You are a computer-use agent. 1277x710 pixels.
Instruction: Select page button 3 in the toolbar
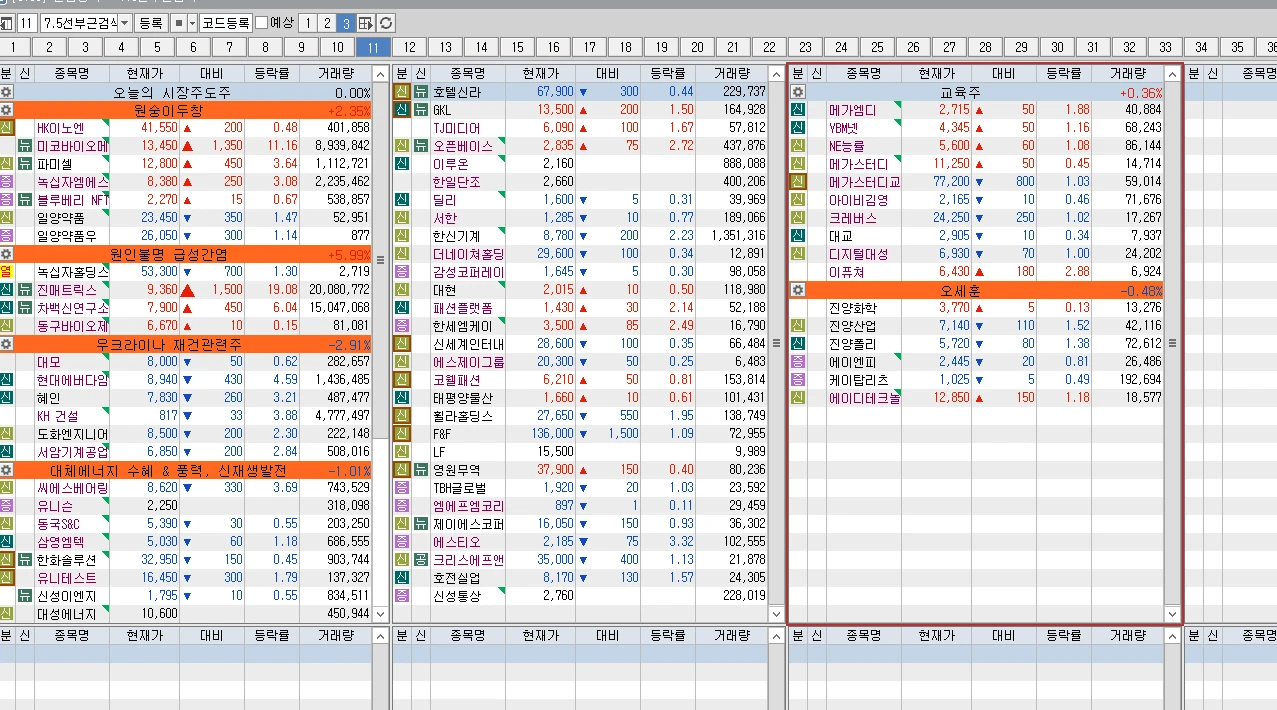point(346,22)
